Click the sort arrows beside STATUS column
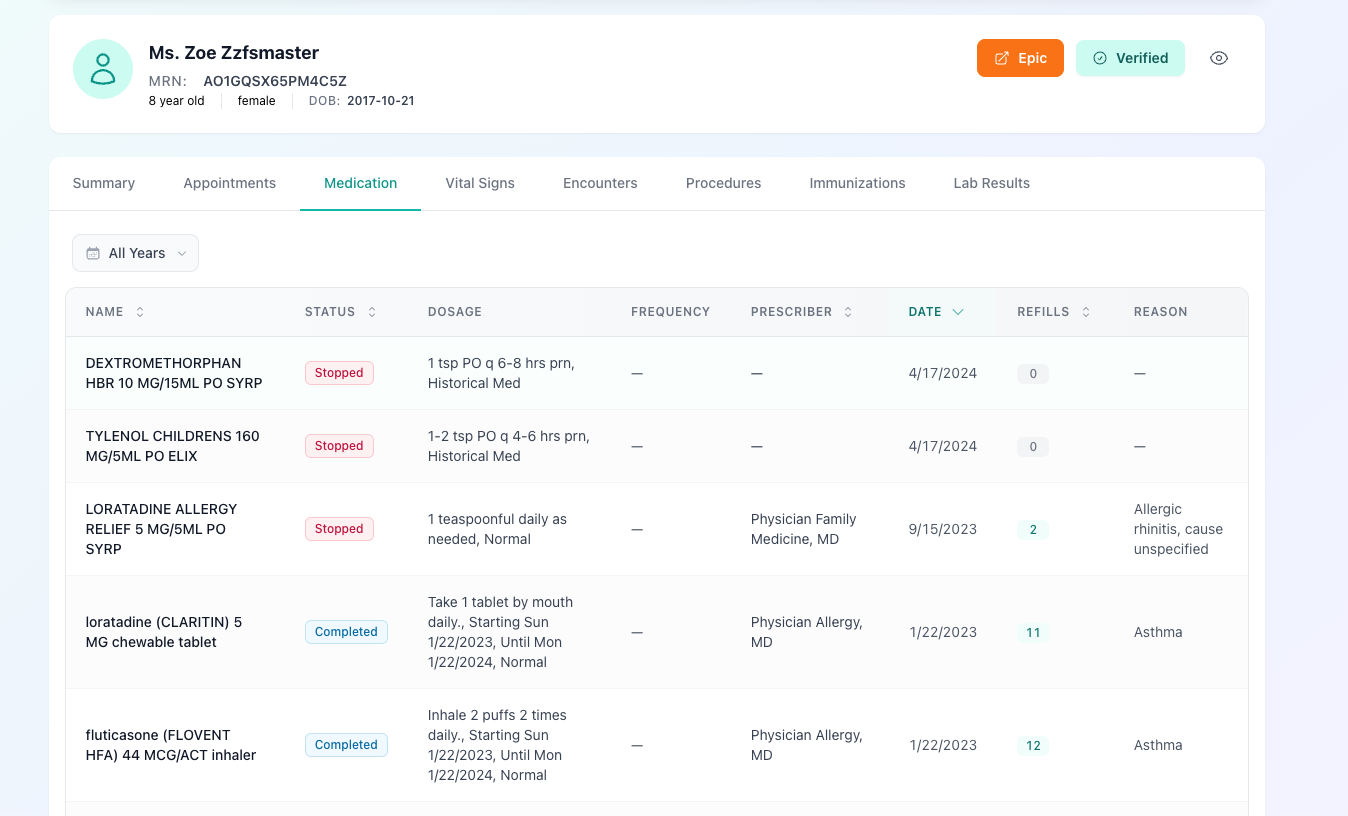This screenshot has height=816, width=1348. (370, 311)
